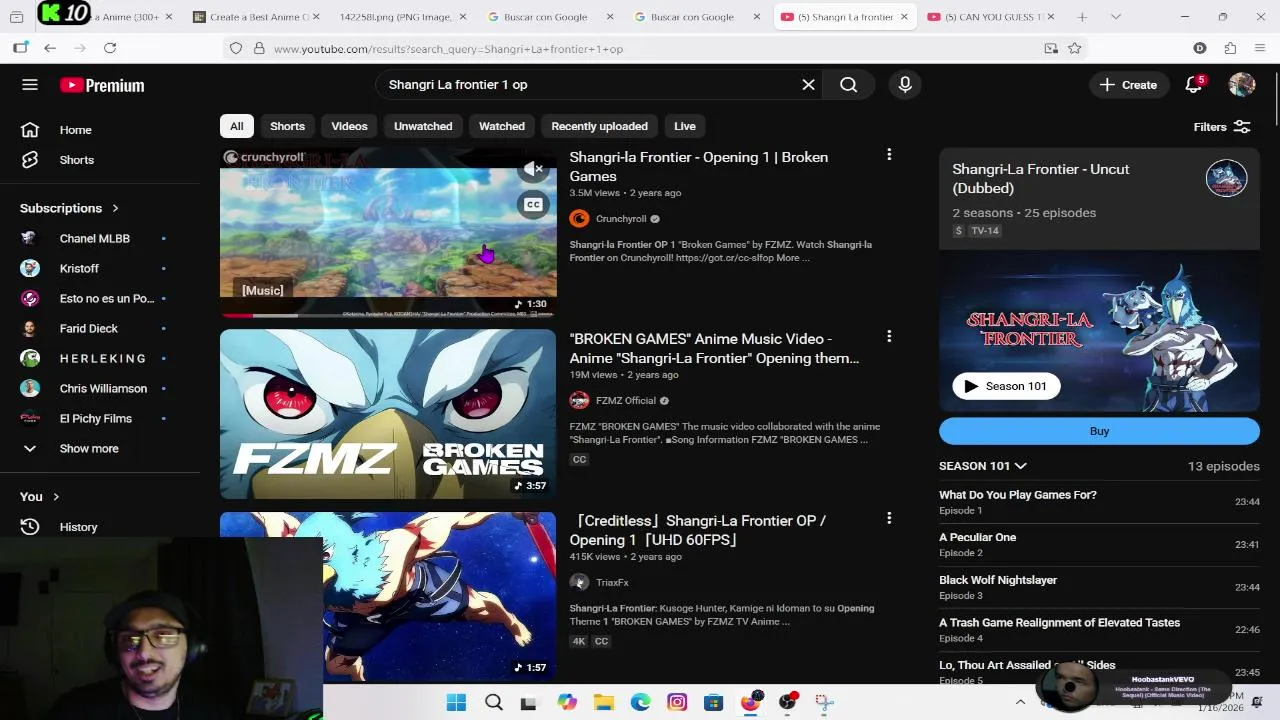Reload the page in browser toolbar
Viewport: 1280px width, 720px height.
110,48
